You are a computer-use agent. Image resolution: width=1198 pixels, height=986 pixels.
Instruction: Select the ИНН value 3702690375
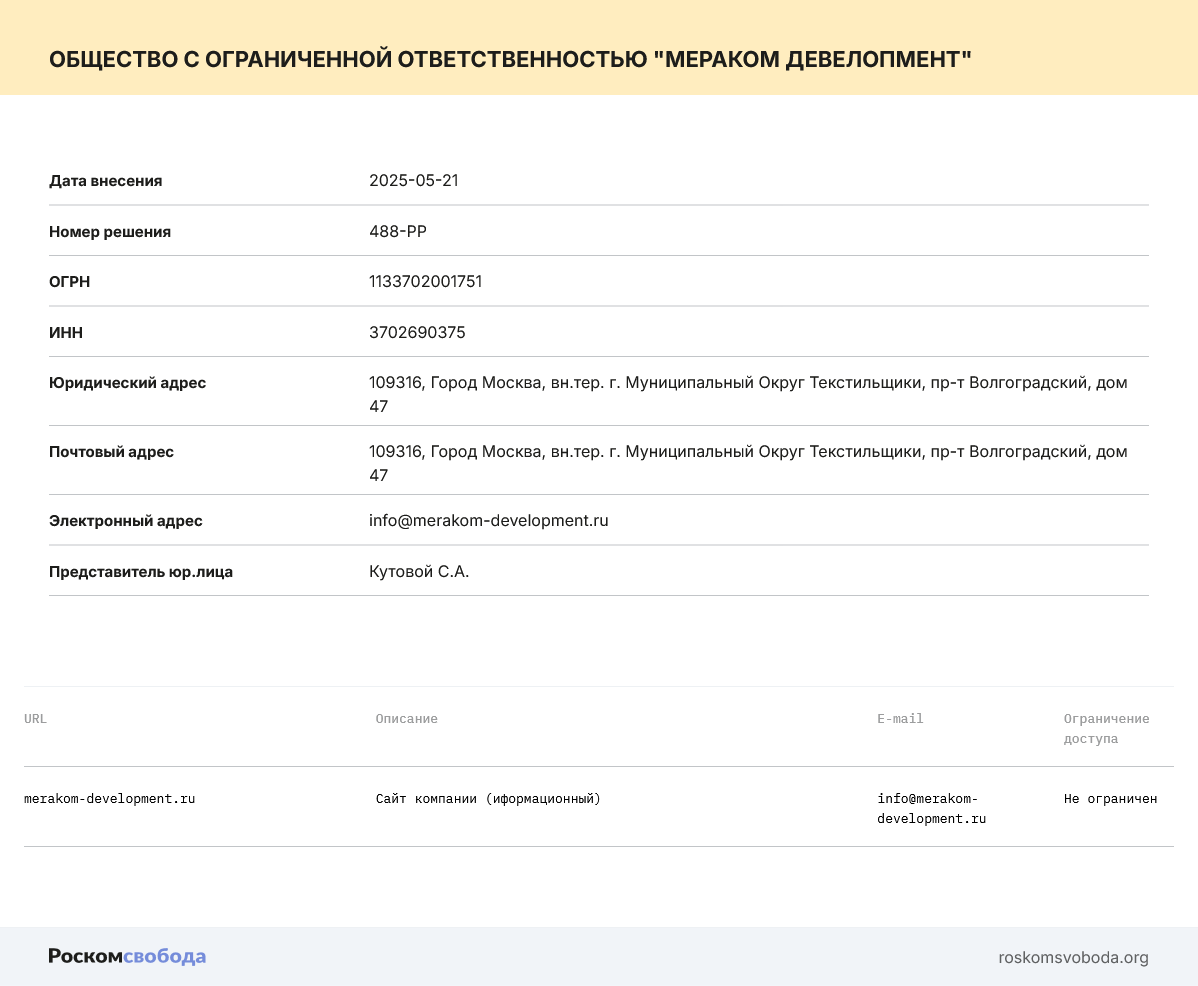[x=417, y=332]
